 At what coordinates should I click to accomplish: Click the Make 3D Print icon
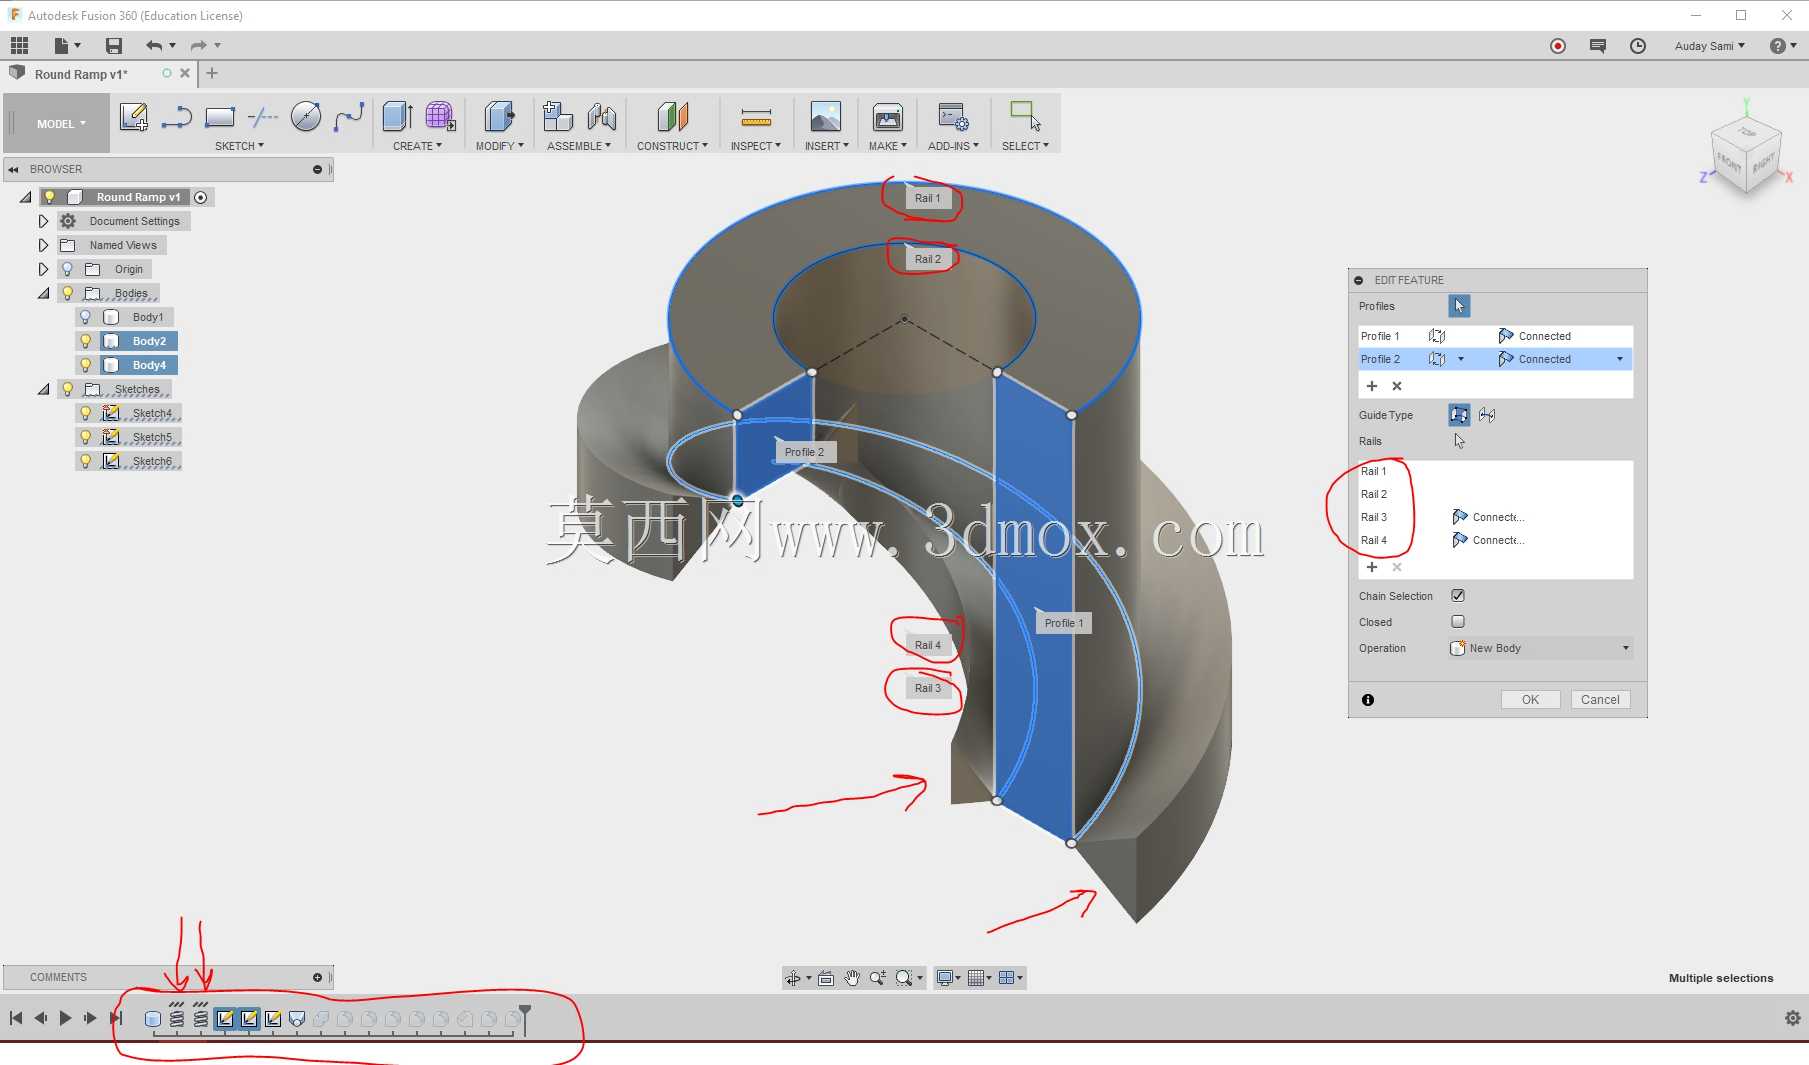[x=887, y=117]
